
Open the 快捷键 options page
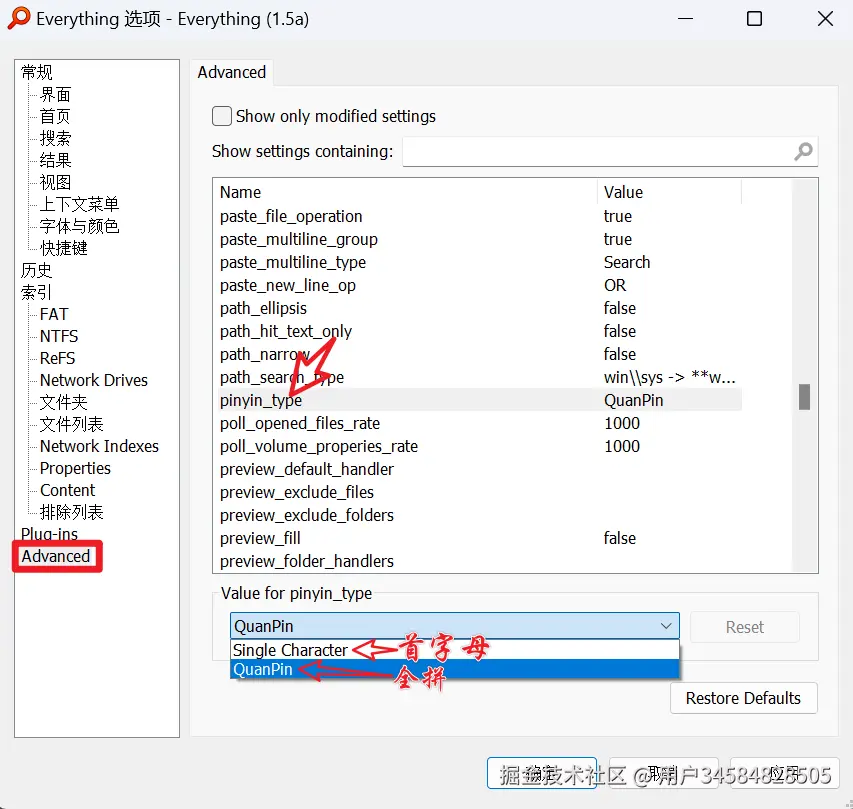(x=64, y=248)
